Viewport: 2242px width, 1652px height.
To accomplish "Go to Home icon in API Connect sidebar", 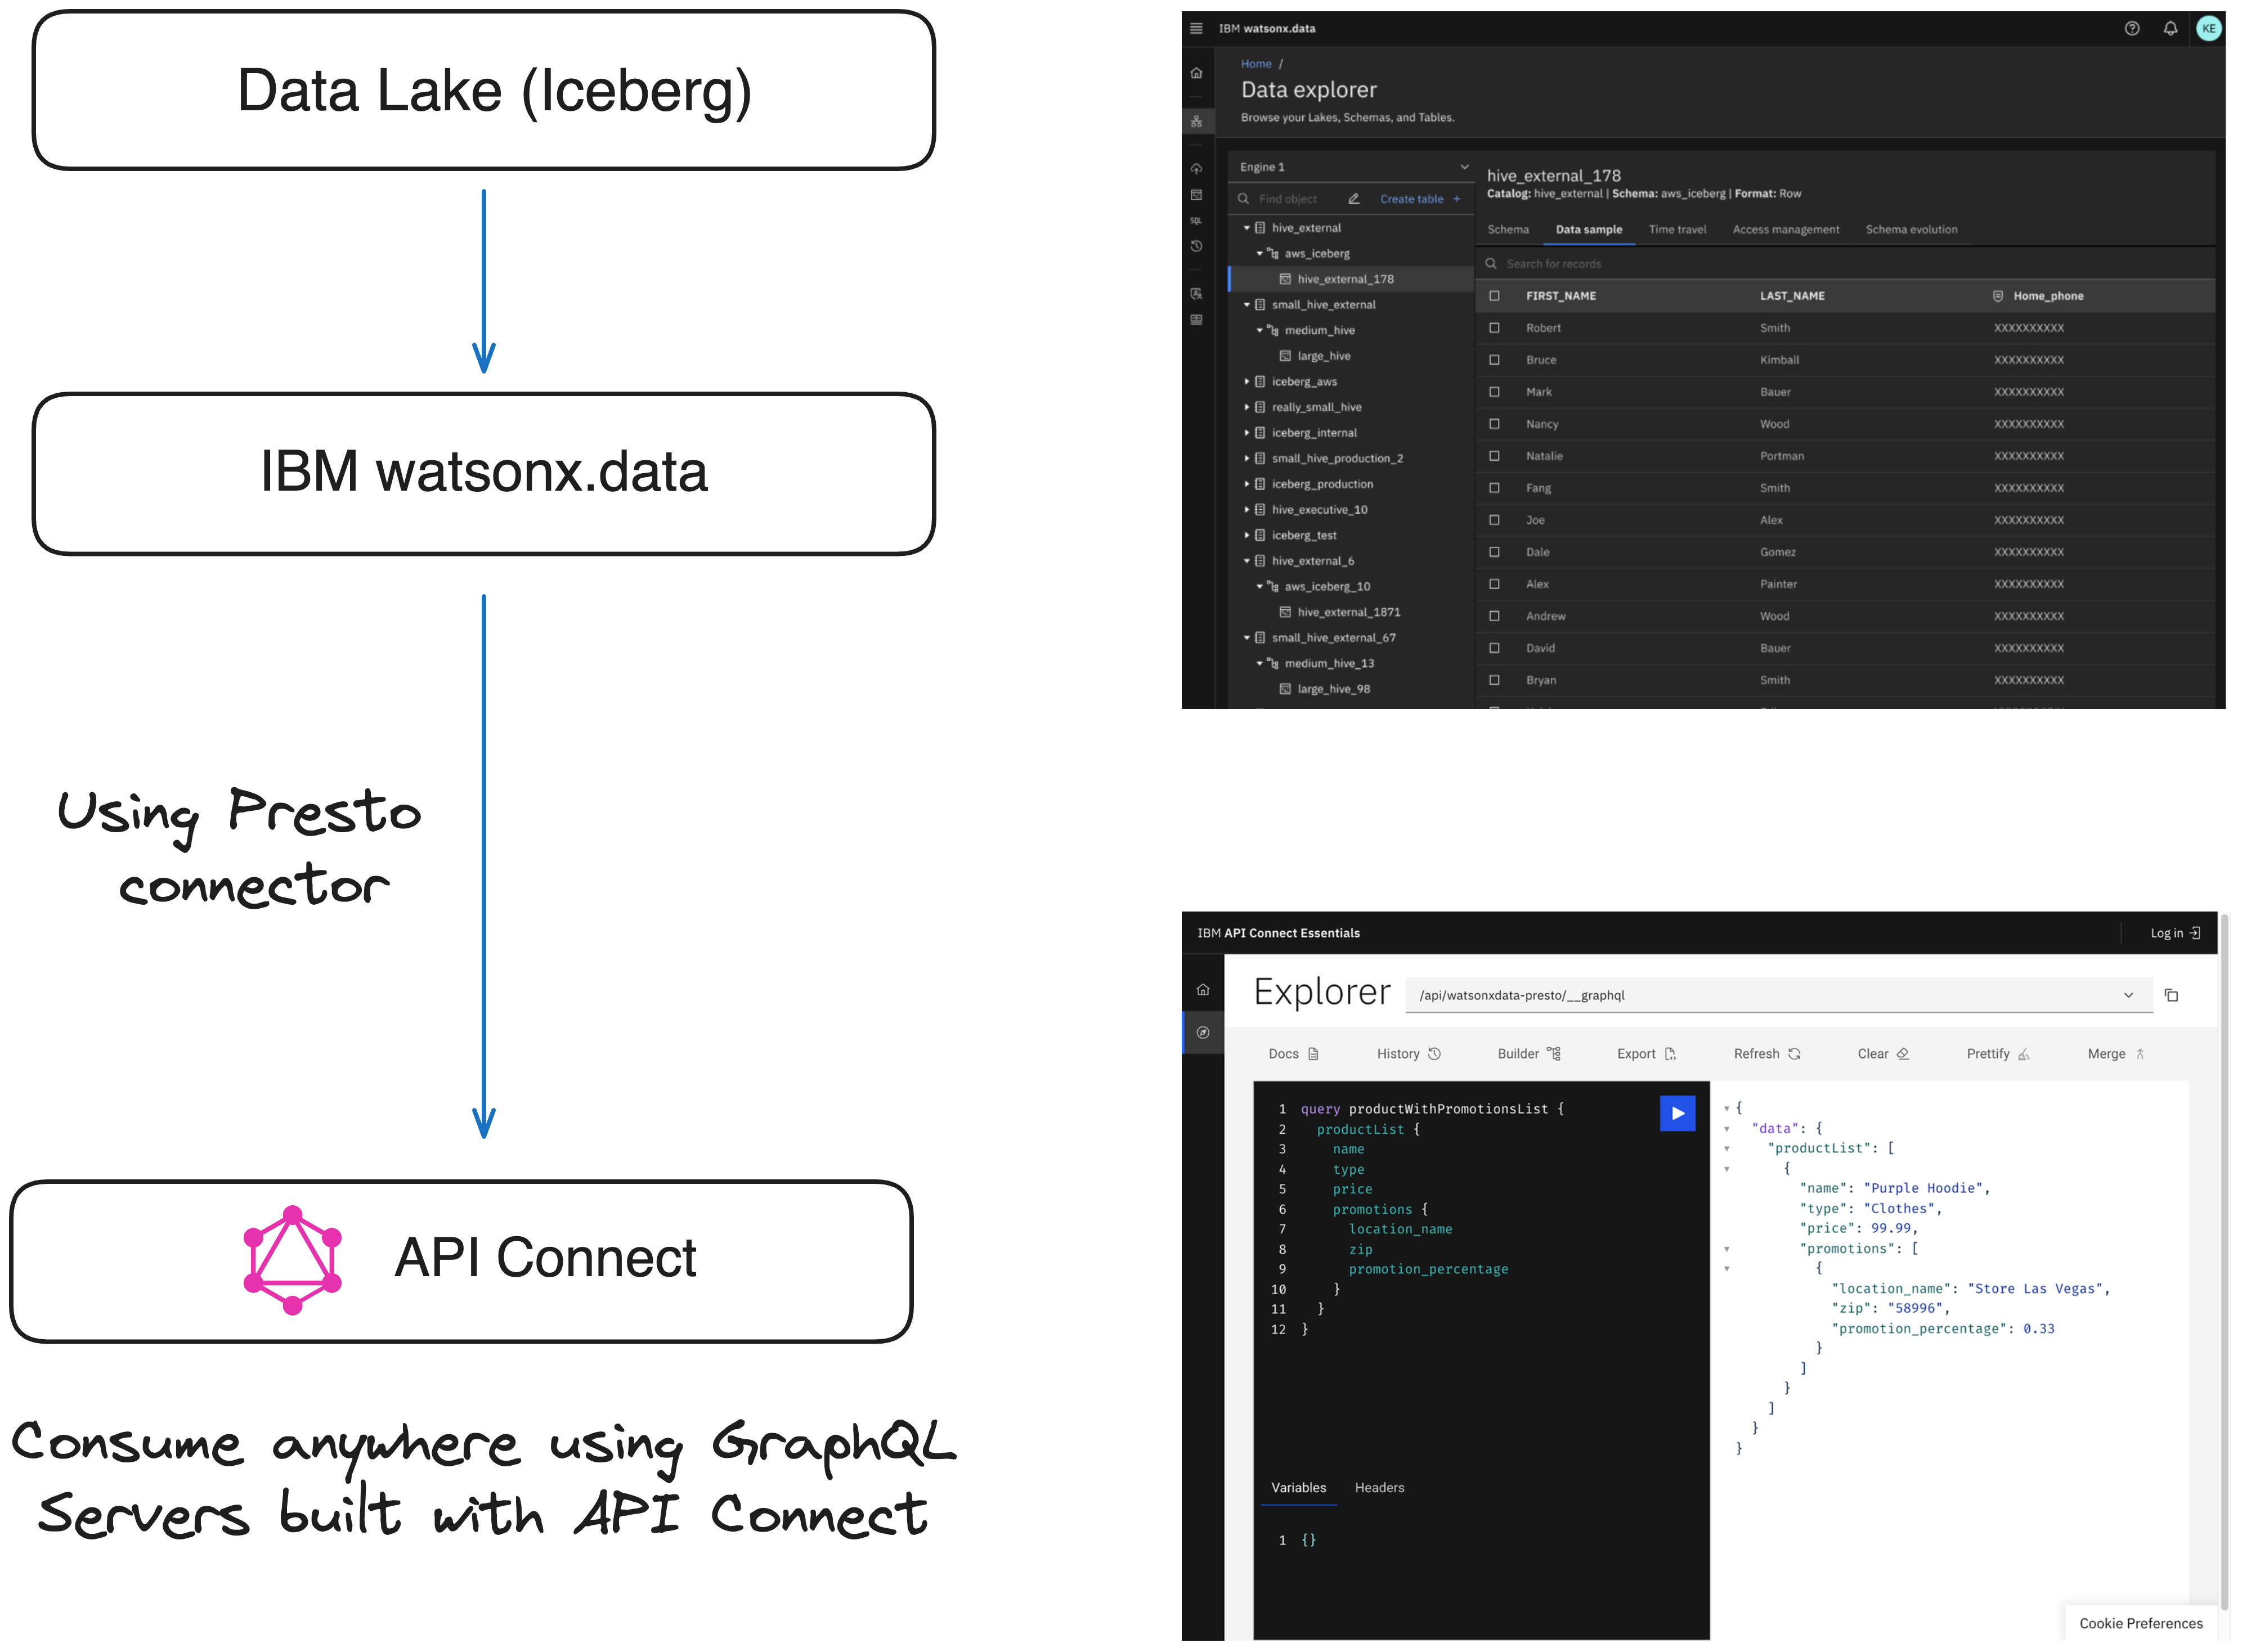I will tap(1203, 990).
